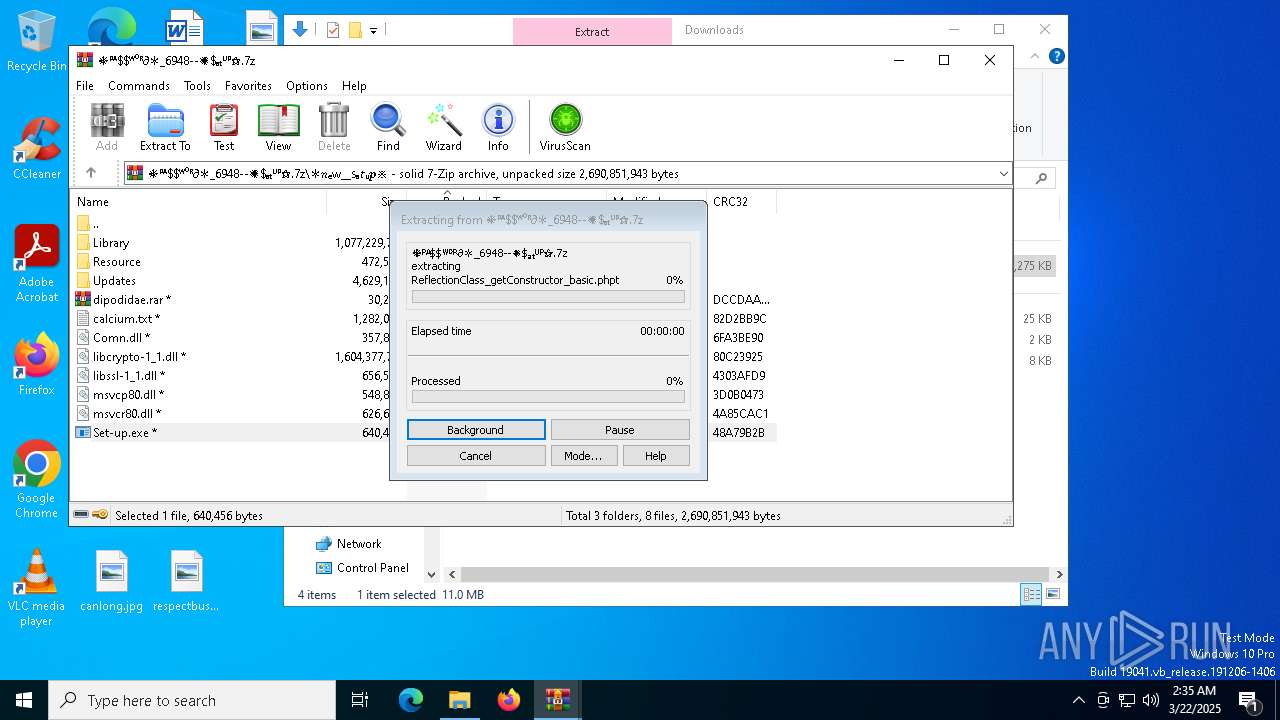This screenshot has width=1280, height=720.
Task: Click the Extract tab in File Explorer
Action: tap(592, 32)
